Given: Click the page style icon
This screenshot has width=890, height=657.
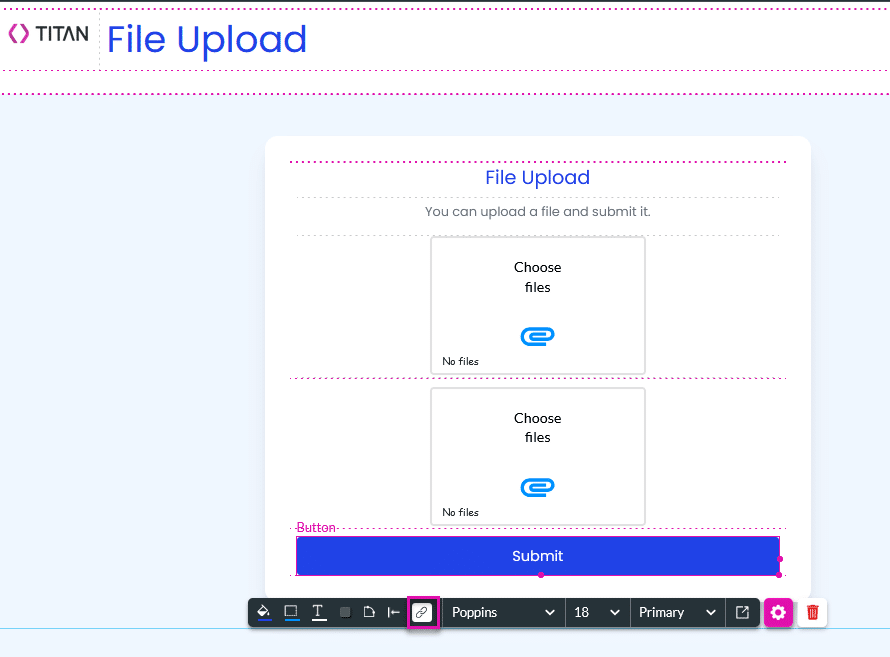Looking at the screenshot, I should click(368, 612).
